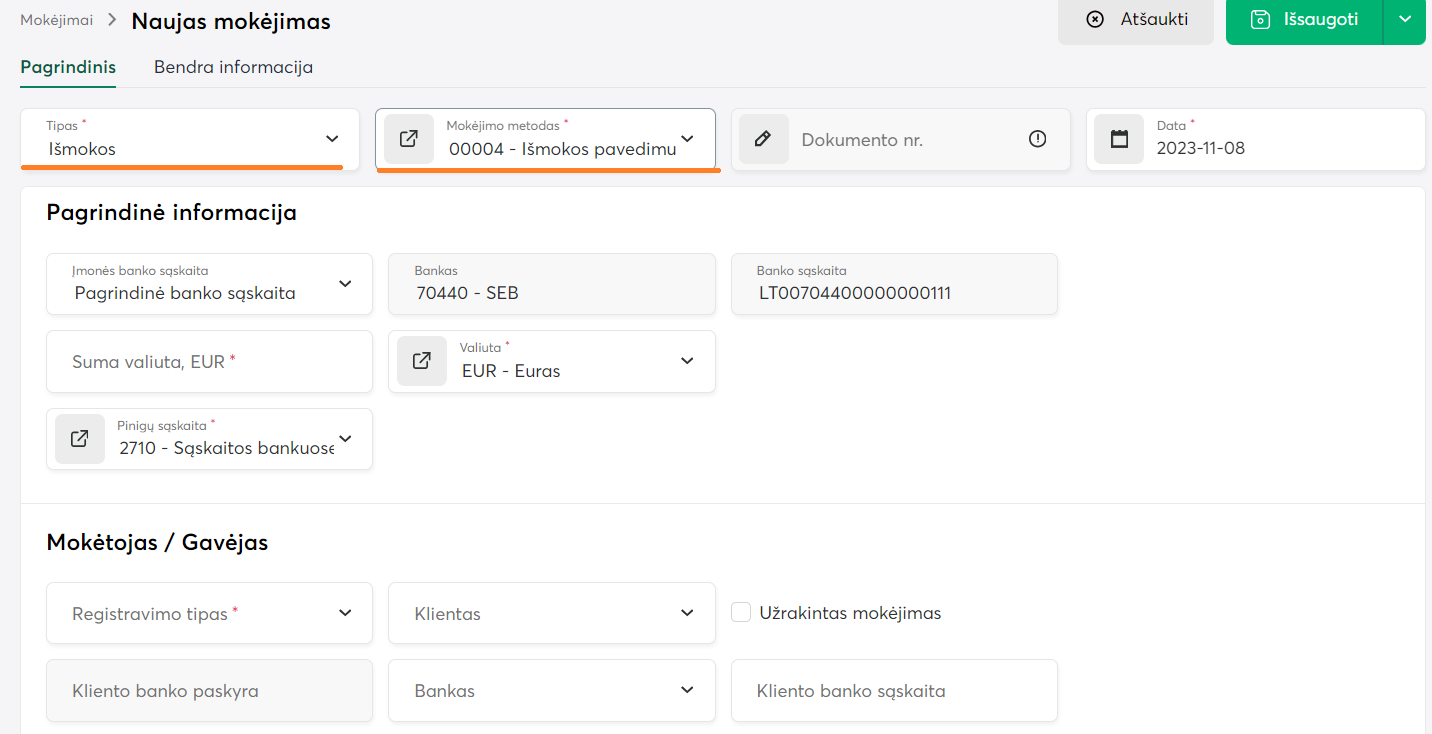Click into the Suma valiuta, EUR field
The height and width of the screenshot is (734, 1432).
click(209, 362)
